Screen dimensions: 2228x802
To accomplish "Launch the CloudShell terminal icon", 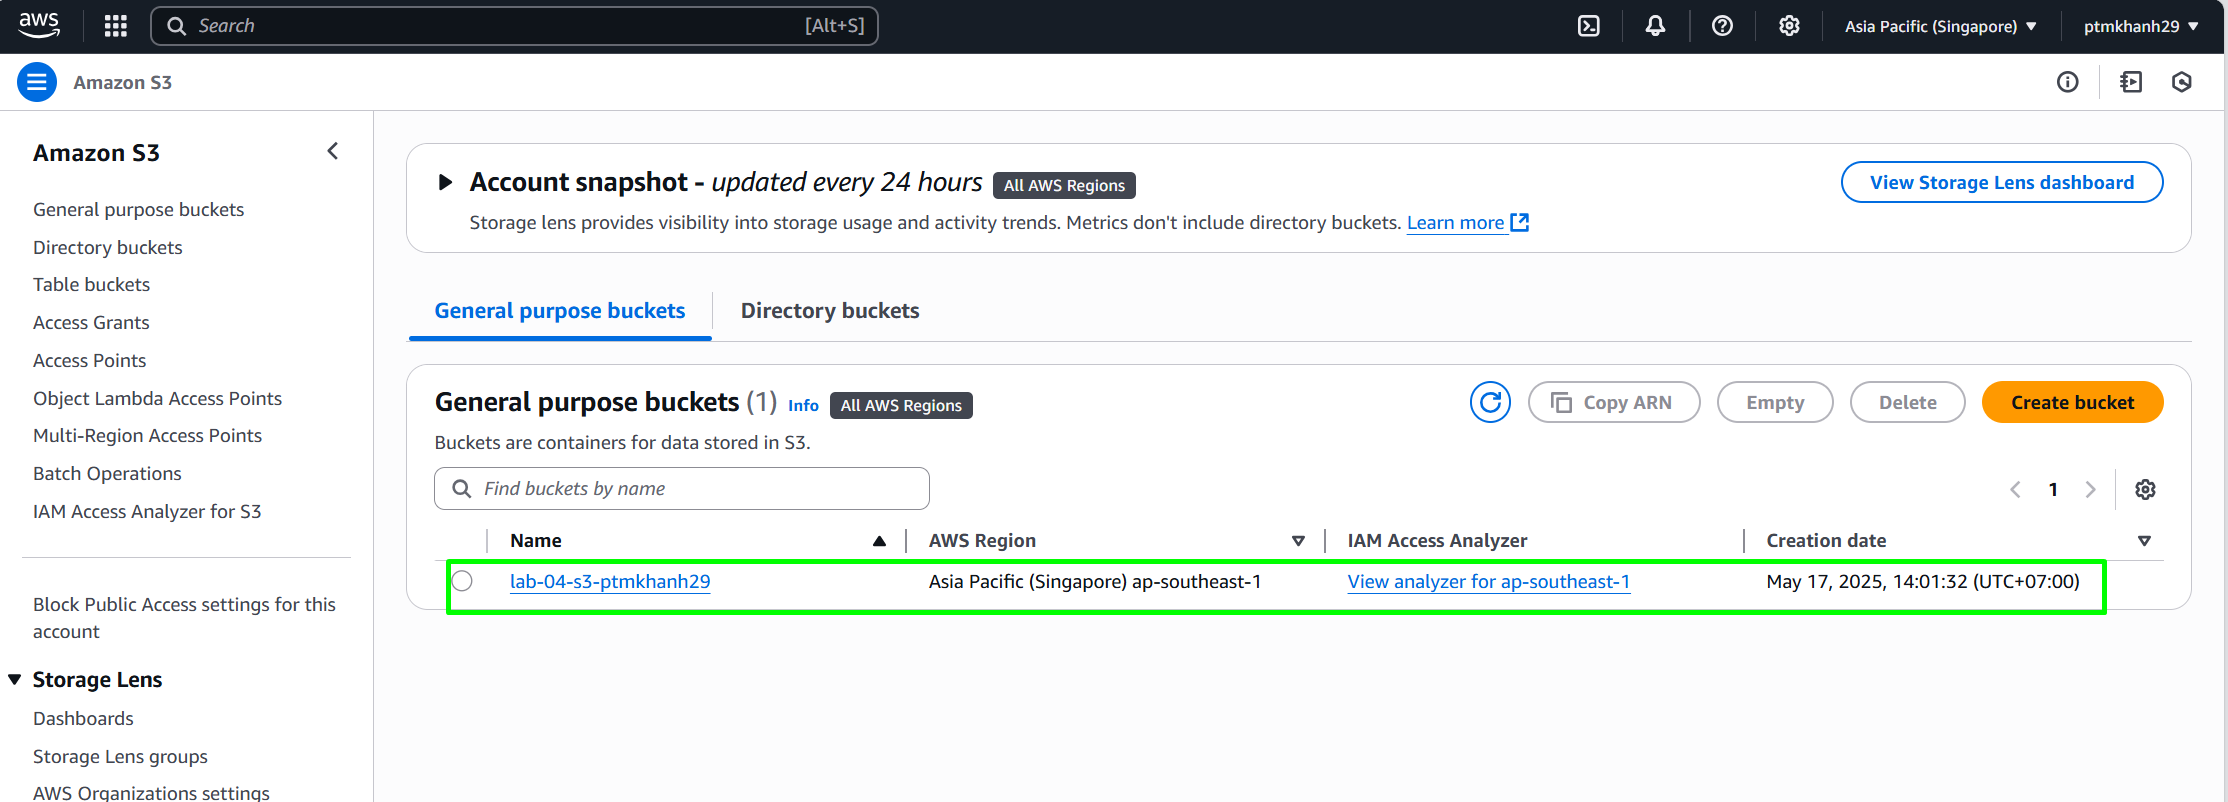I will [1588, 26].
